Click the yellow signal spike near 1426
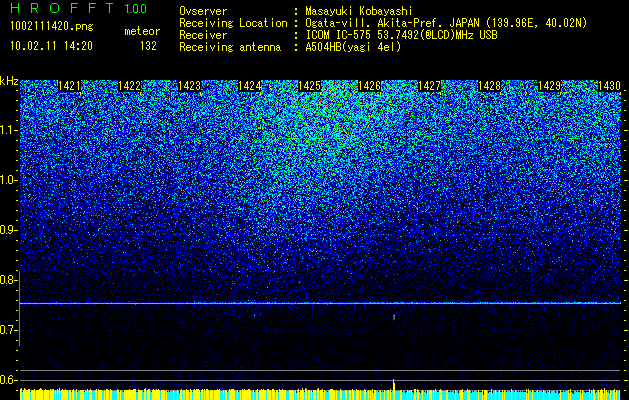 point(394,384)
